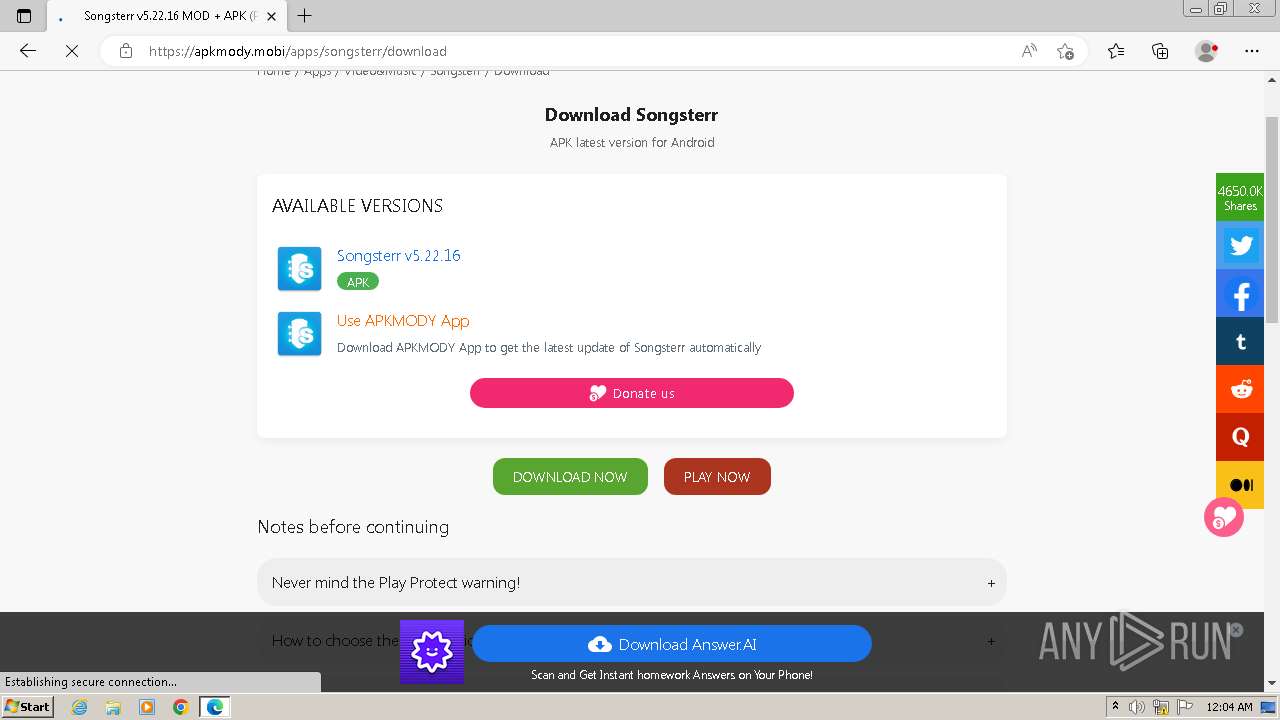Screen dimensions: 1280x720
Task: Click the Answer.AI purple app icon
Action: [432, 652]
